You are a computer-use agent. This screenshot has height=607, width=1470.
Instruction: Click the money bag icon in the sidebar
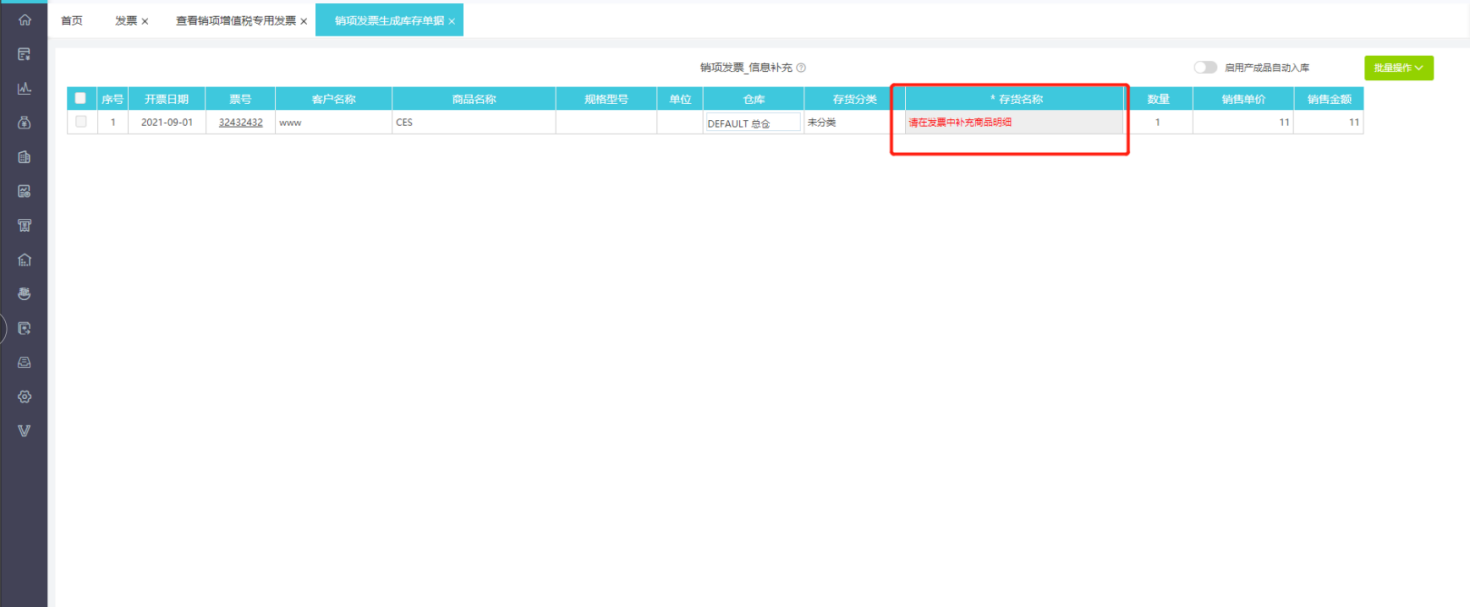click(x=24, y=123)
